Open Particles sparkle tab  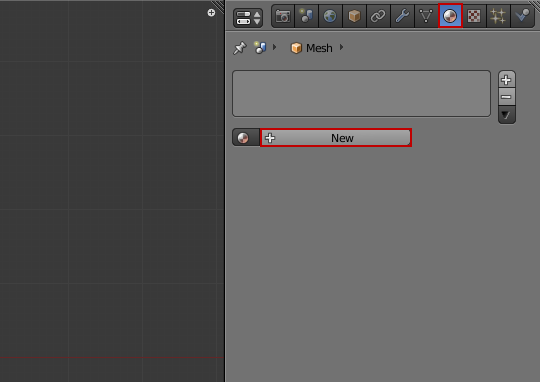coord(498,16)
